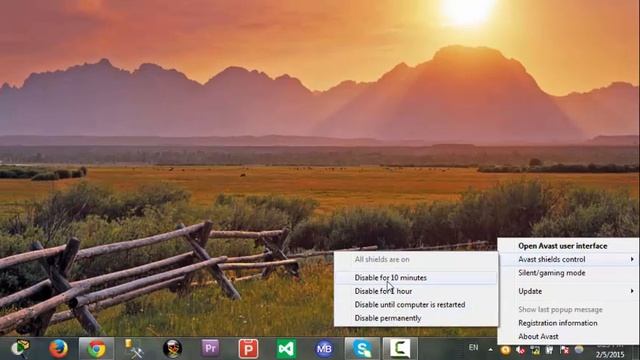Open Adobe Premiere Pro taskbar icon
Screen dimensions: 640x360
[211, 349]
